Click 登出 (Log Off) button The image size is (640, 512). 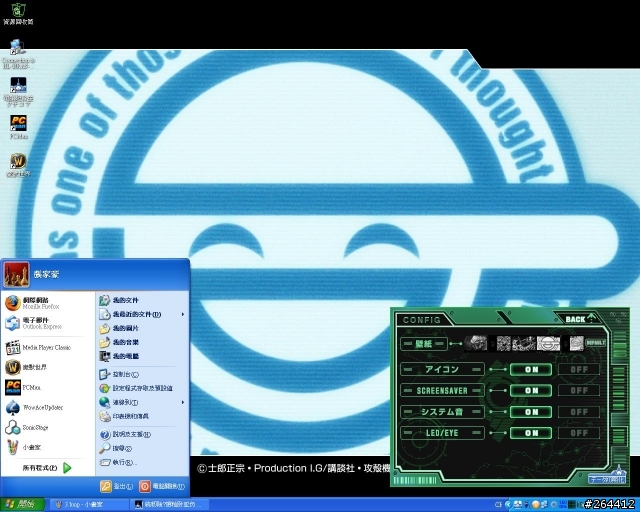(x=117, y=486)
